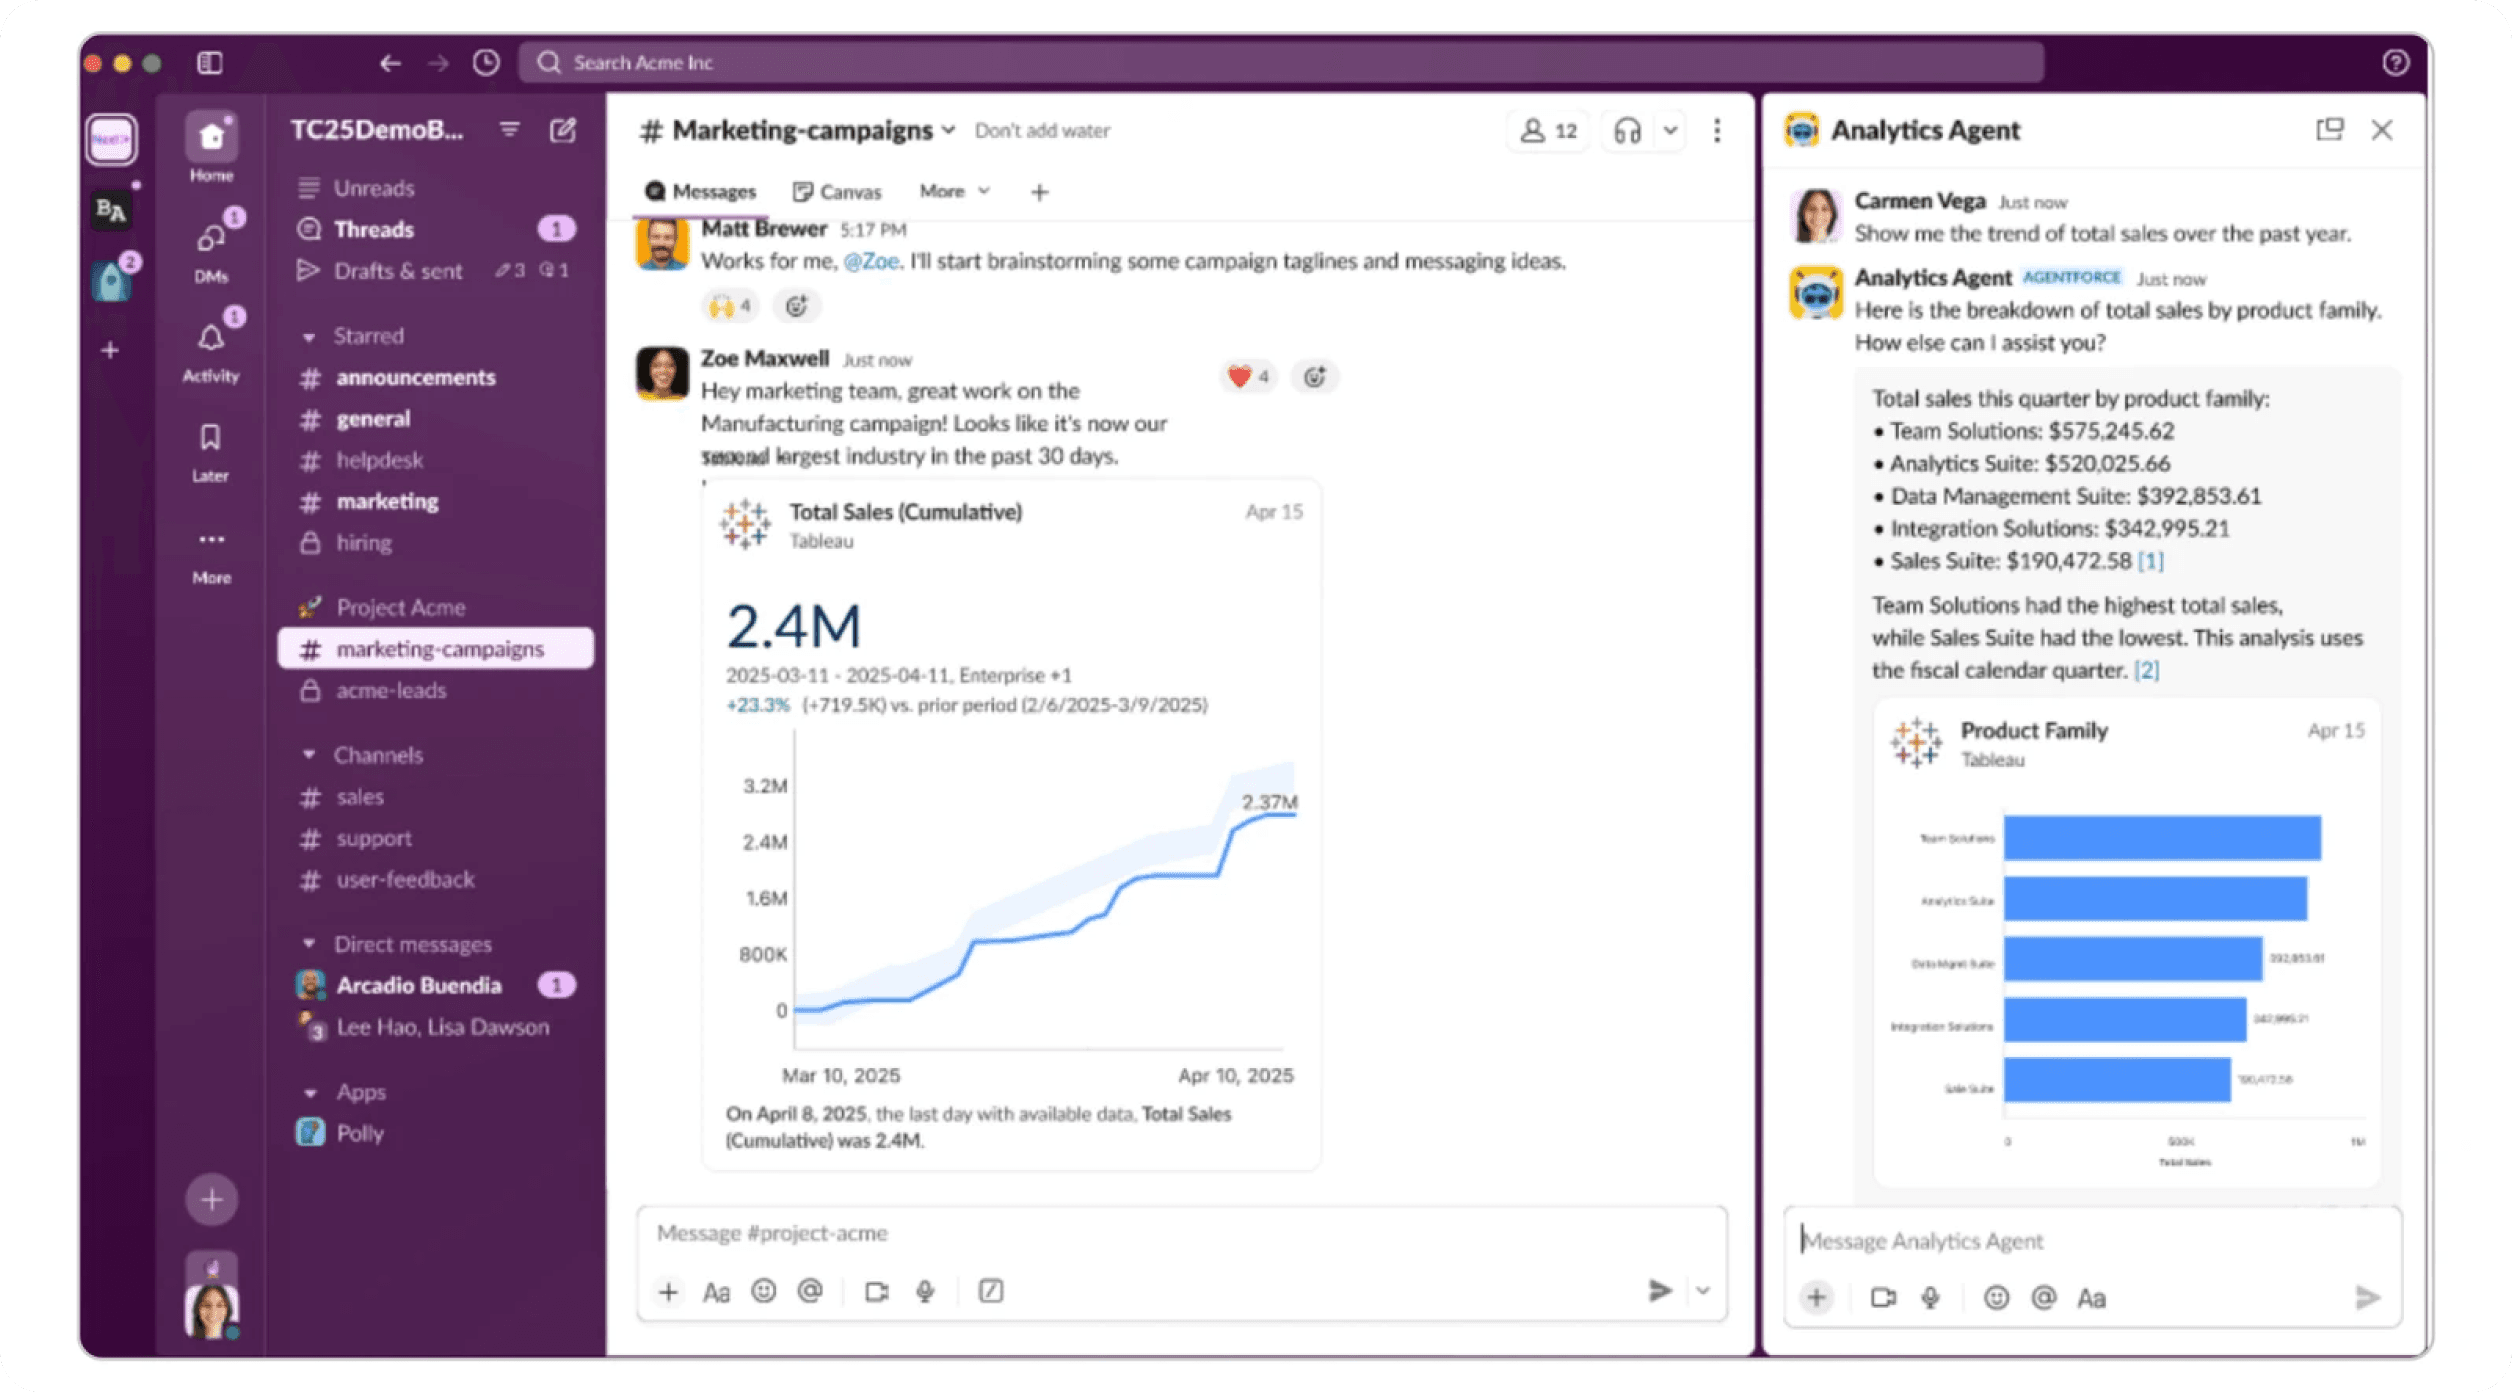Collapse the Starred section
The image size is (2512, 1393).
[x=309, y=337]
